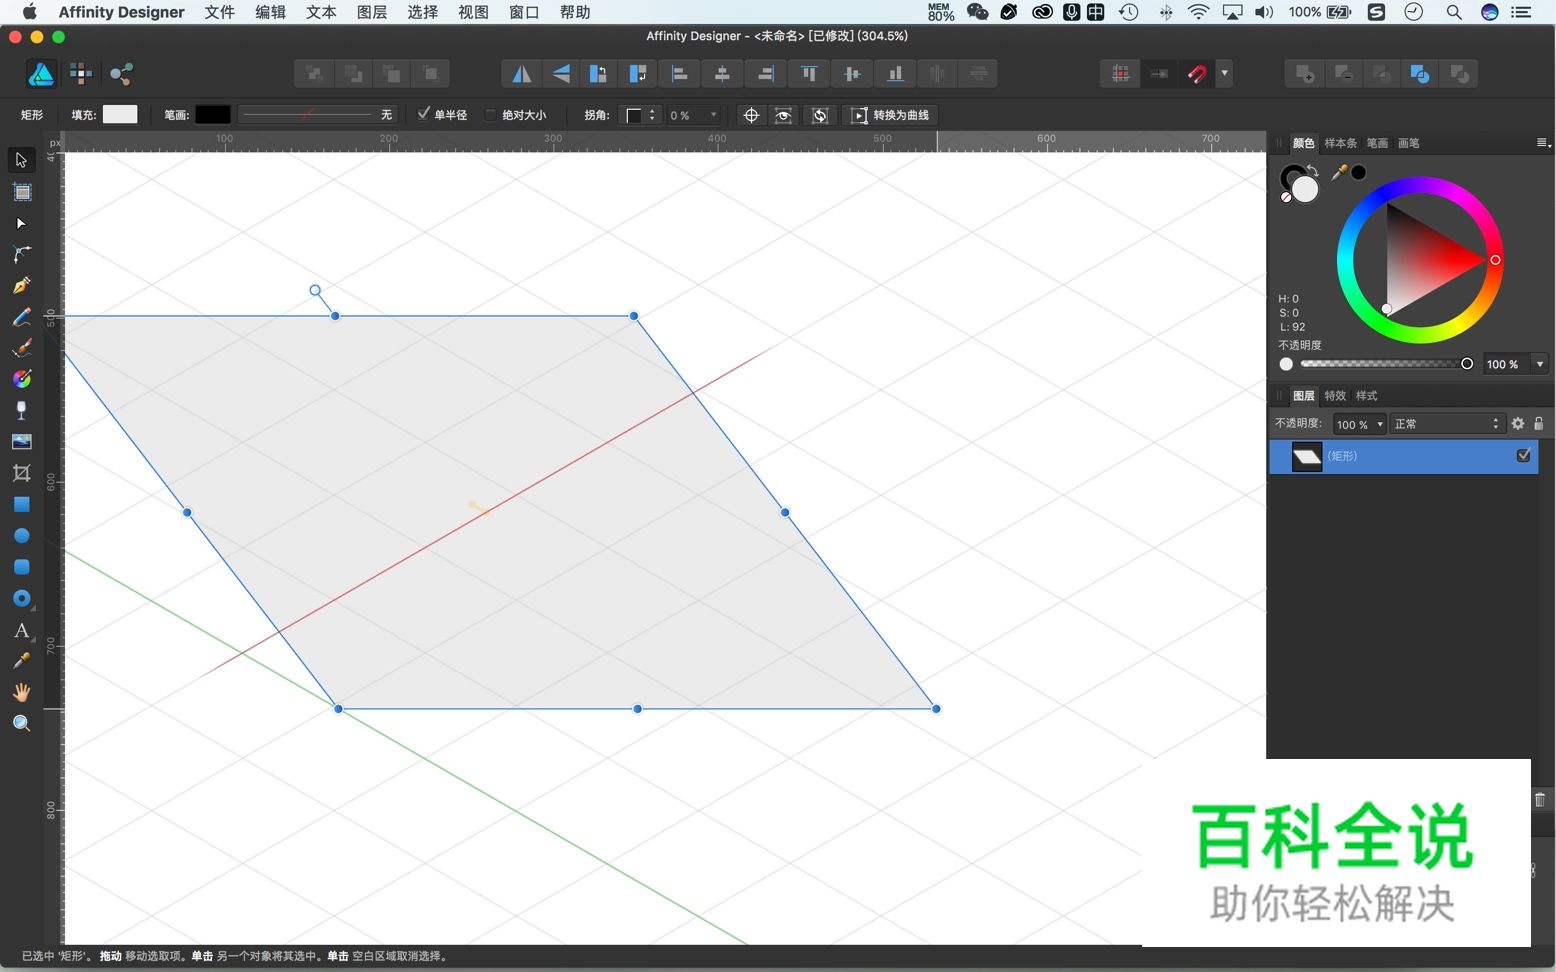Activate the Artistic Text tool

point(21,630)
